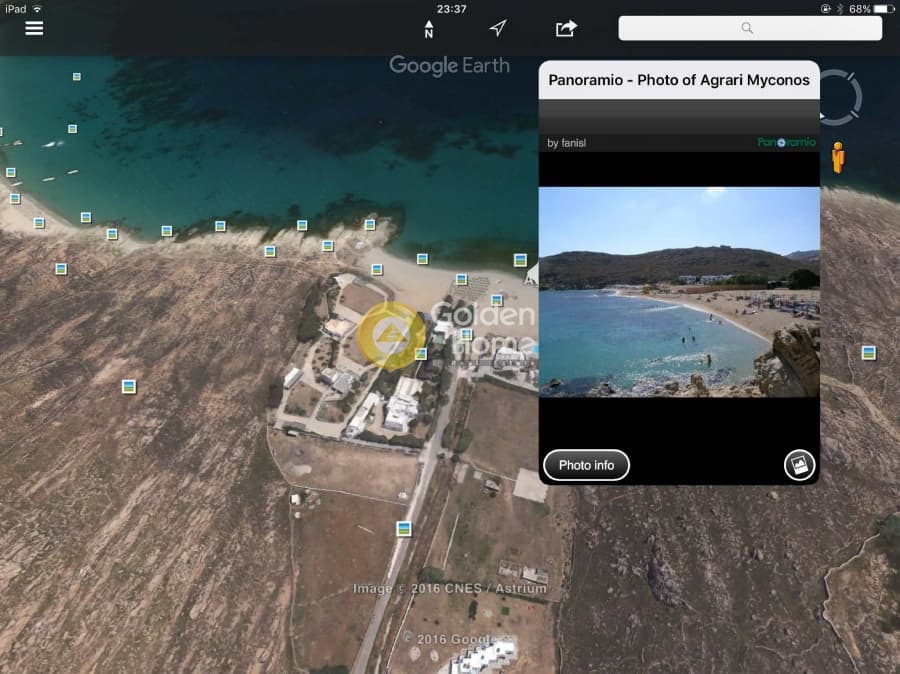Tap the 'by fanisl' author text

pos(567,143)
